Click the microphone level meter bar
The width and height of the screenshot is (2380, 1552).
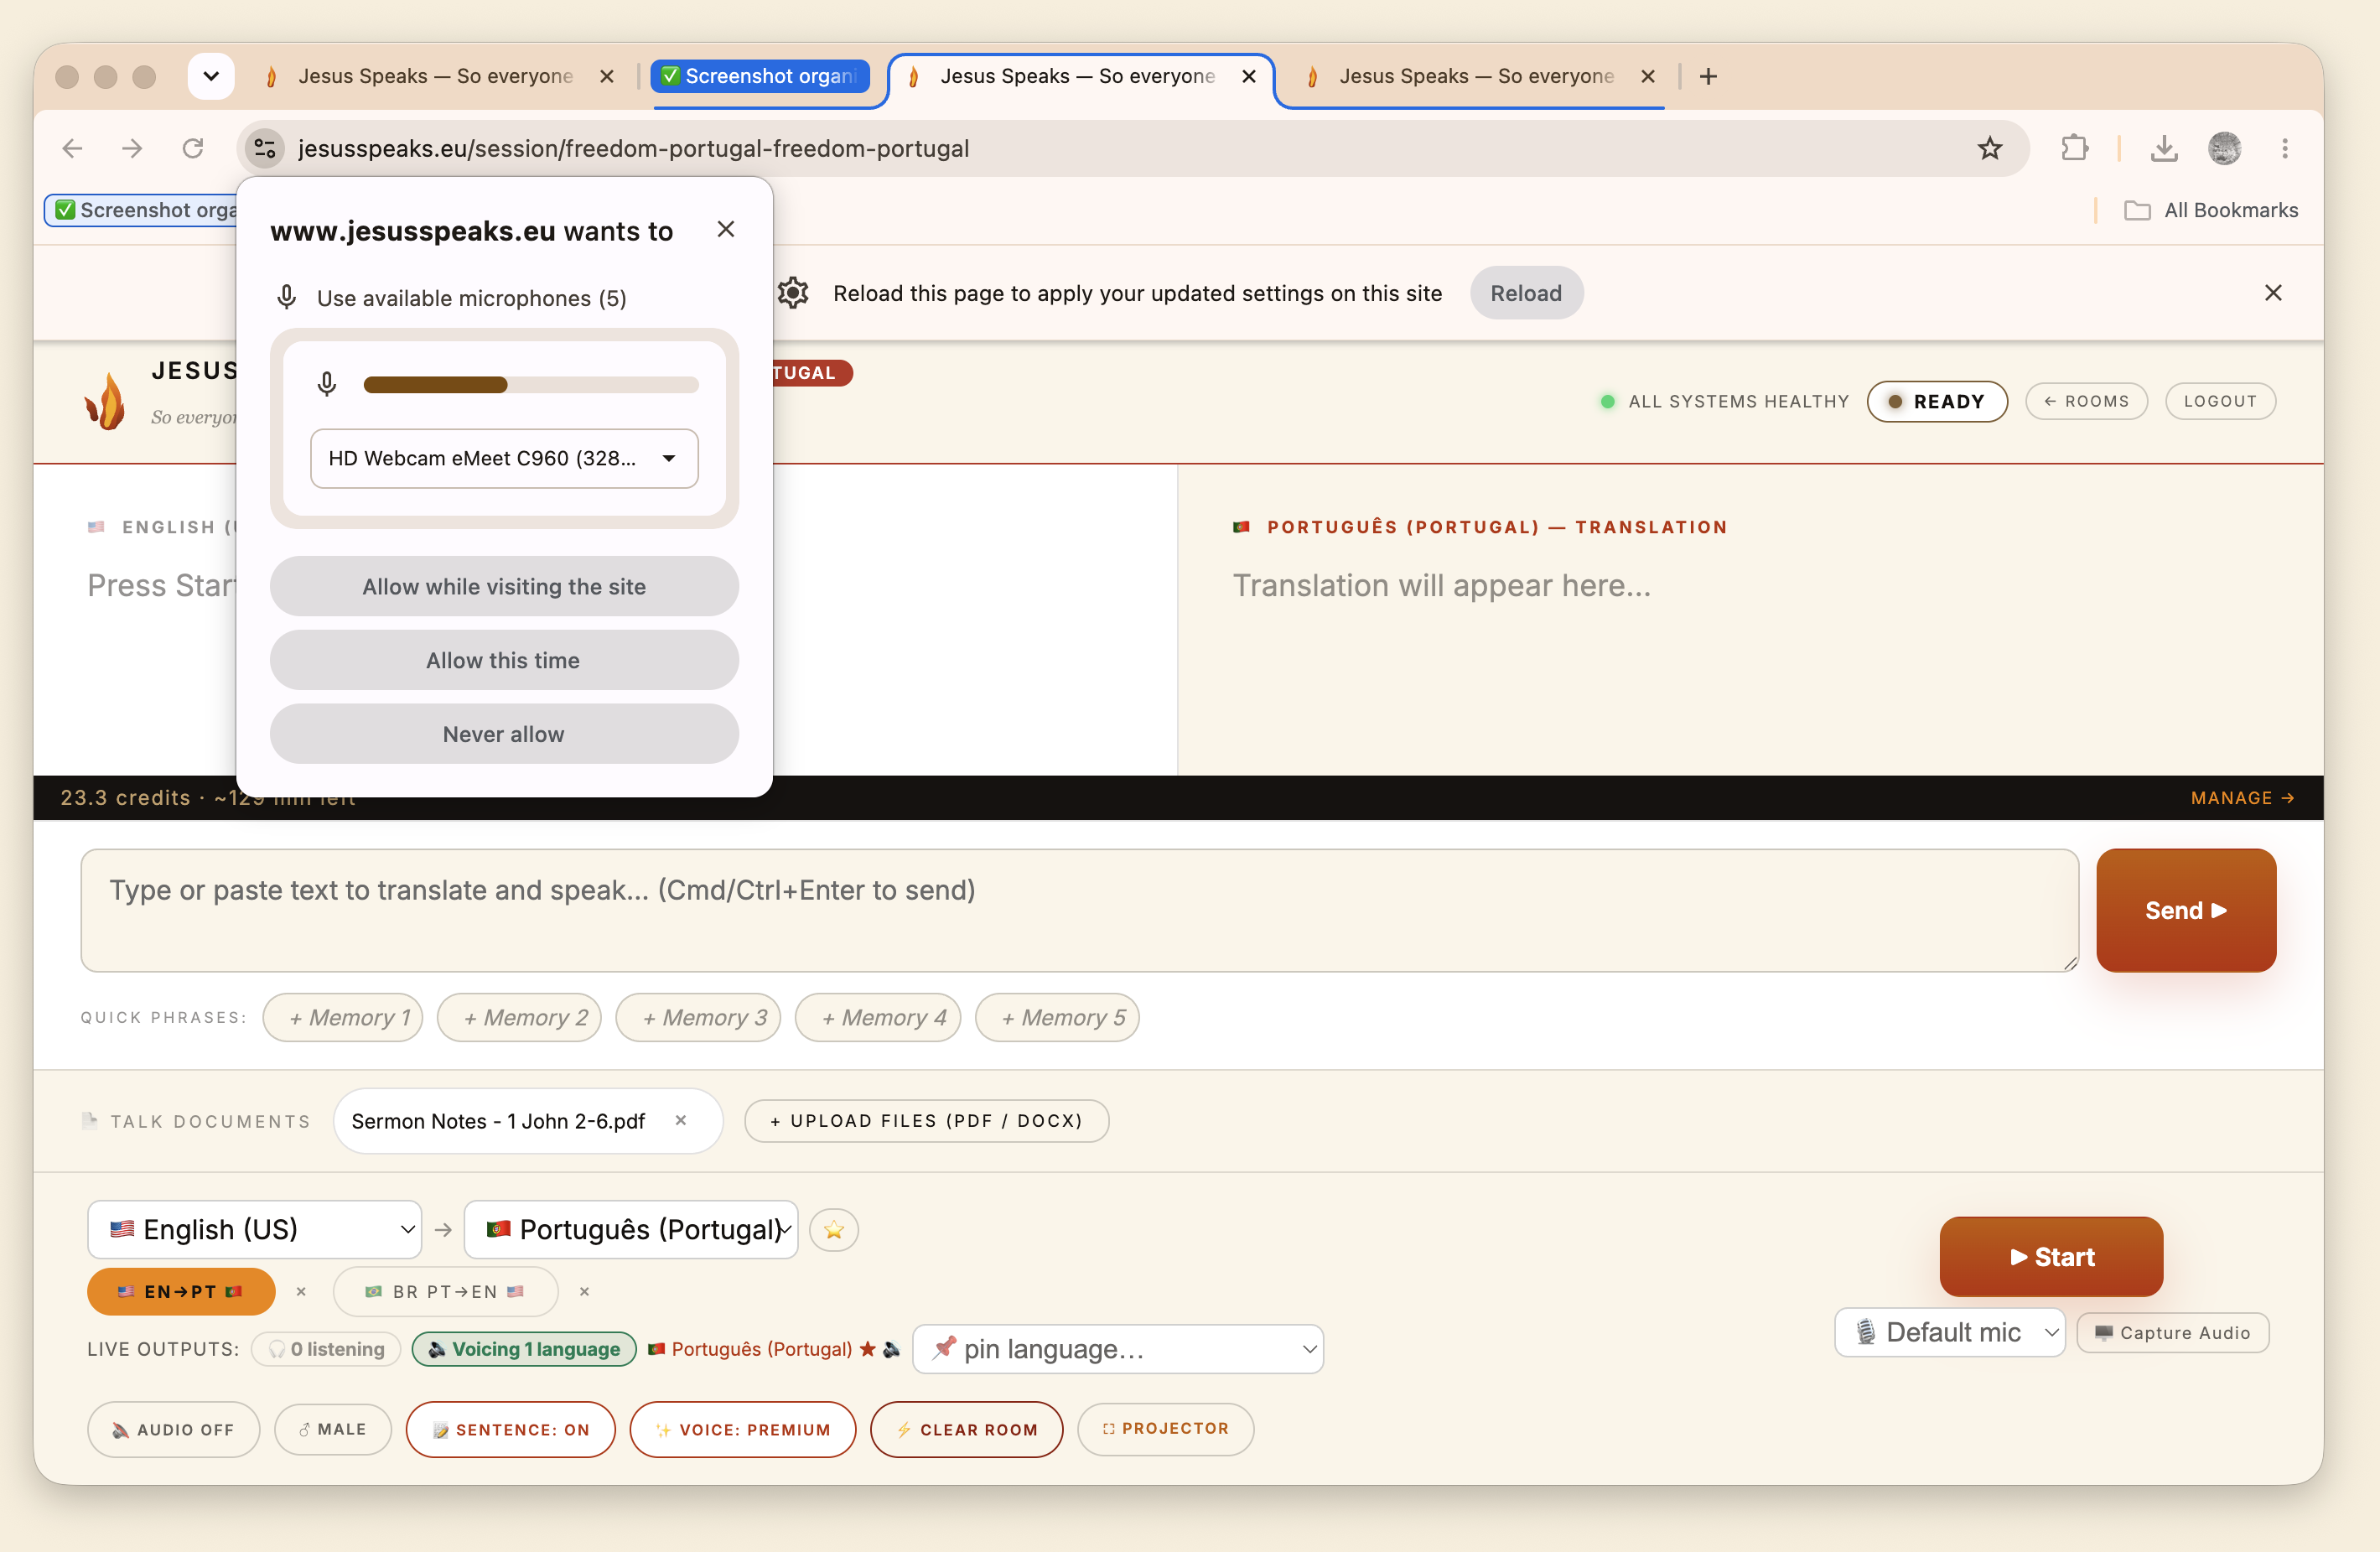pyautogui.click(x=531, y=385)
